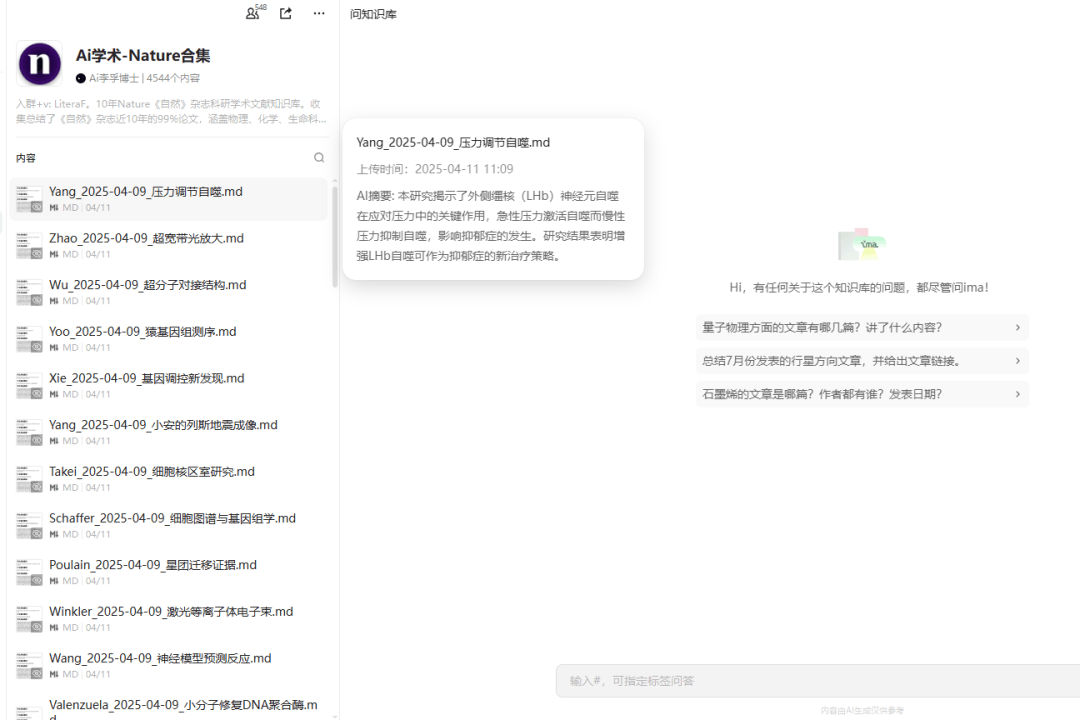Click file icon for Wu_2025-04-09_超分子对接结构.md

point(29,292)
